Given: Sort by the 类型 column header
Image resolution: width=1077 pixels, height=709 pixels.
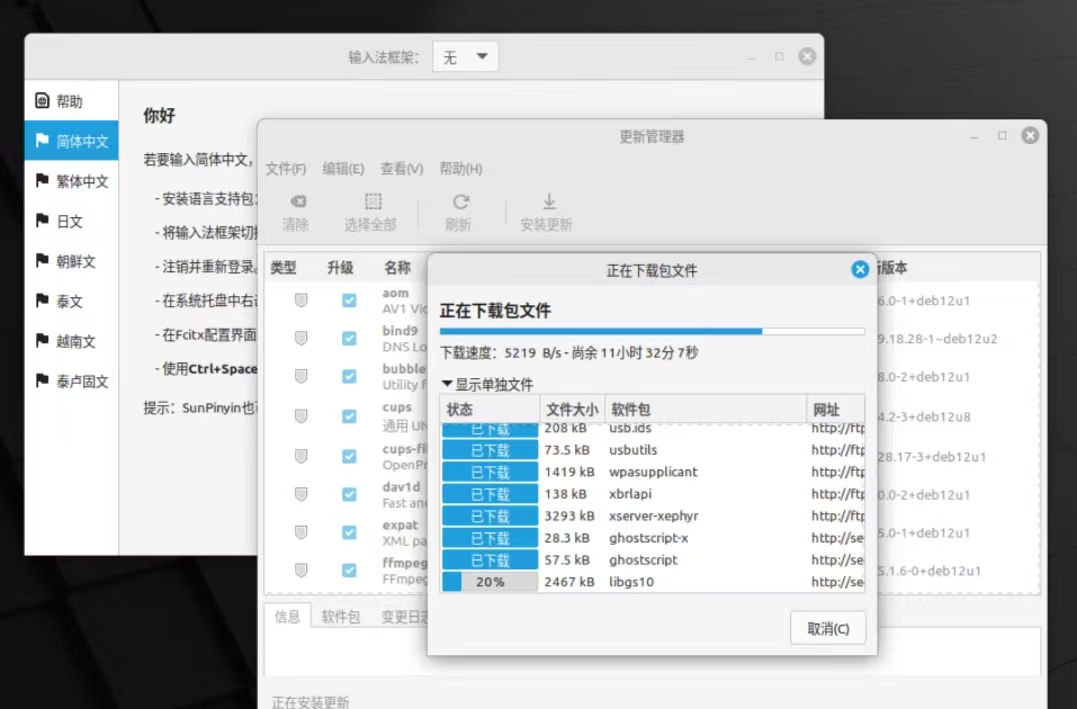Looking at the screenshot, I should point(283,268).
